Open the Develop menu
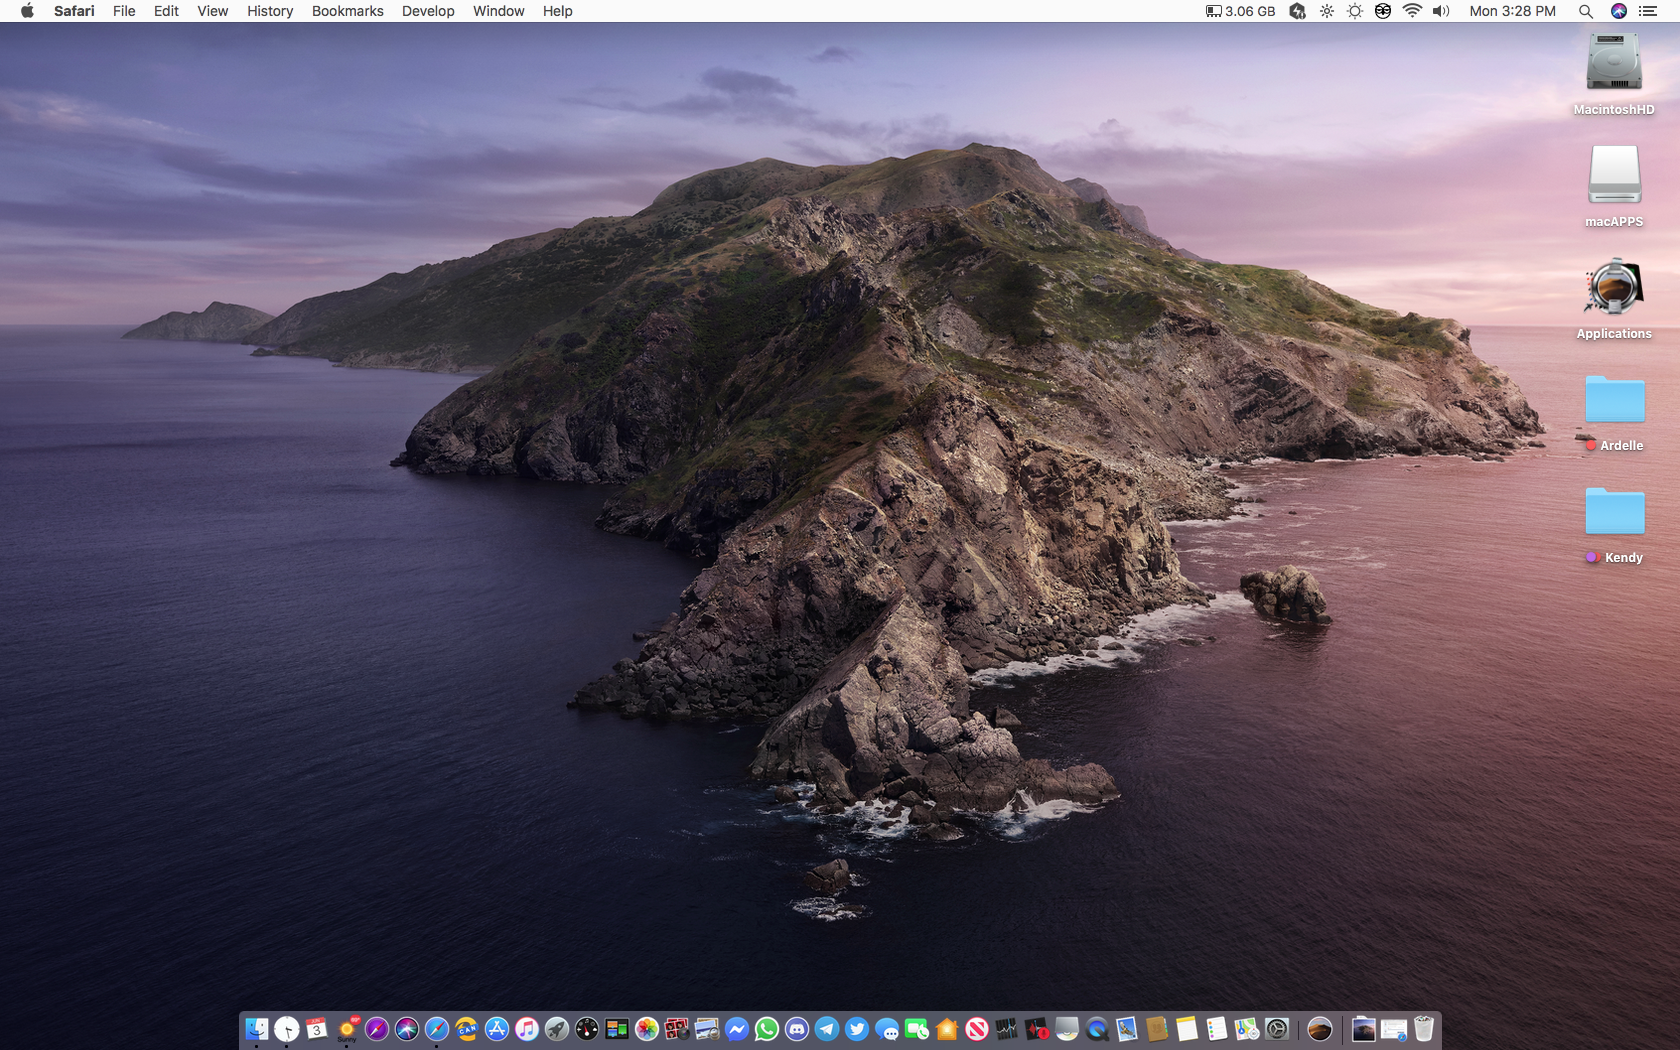This screenshot has width=1680, height=1050. click(428, 11)
